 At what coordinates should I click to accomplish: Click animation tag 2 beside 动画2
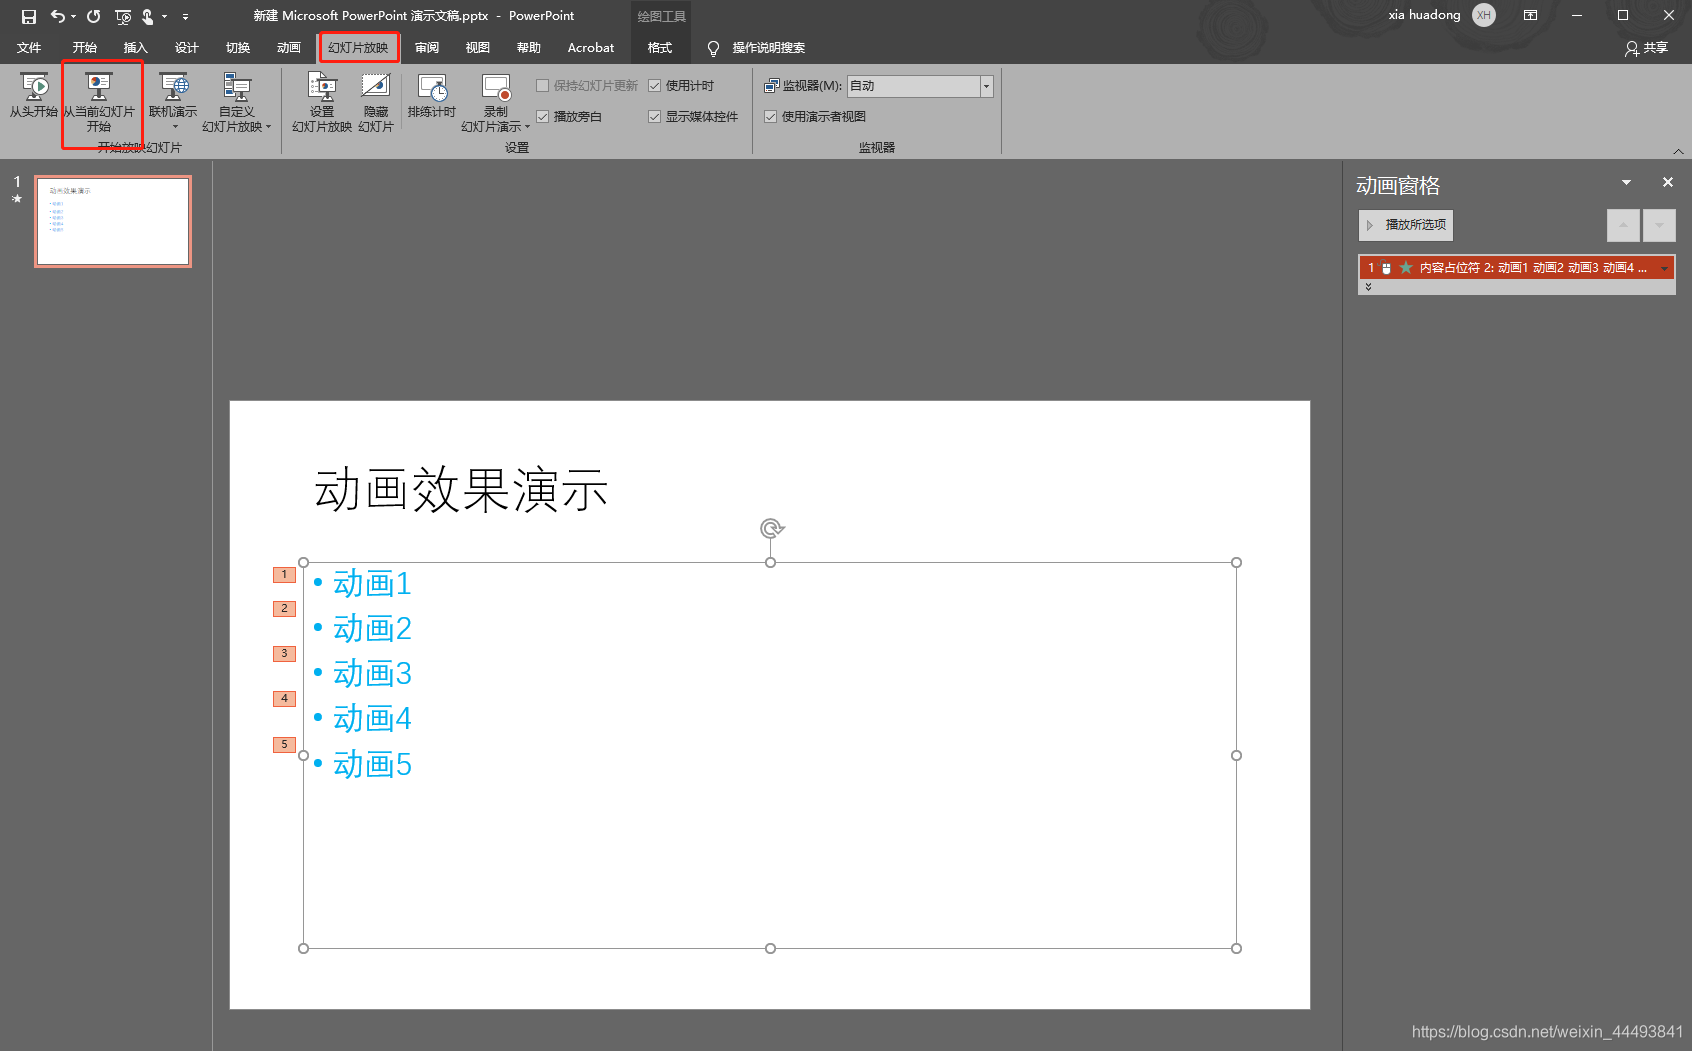coord(284,609)
